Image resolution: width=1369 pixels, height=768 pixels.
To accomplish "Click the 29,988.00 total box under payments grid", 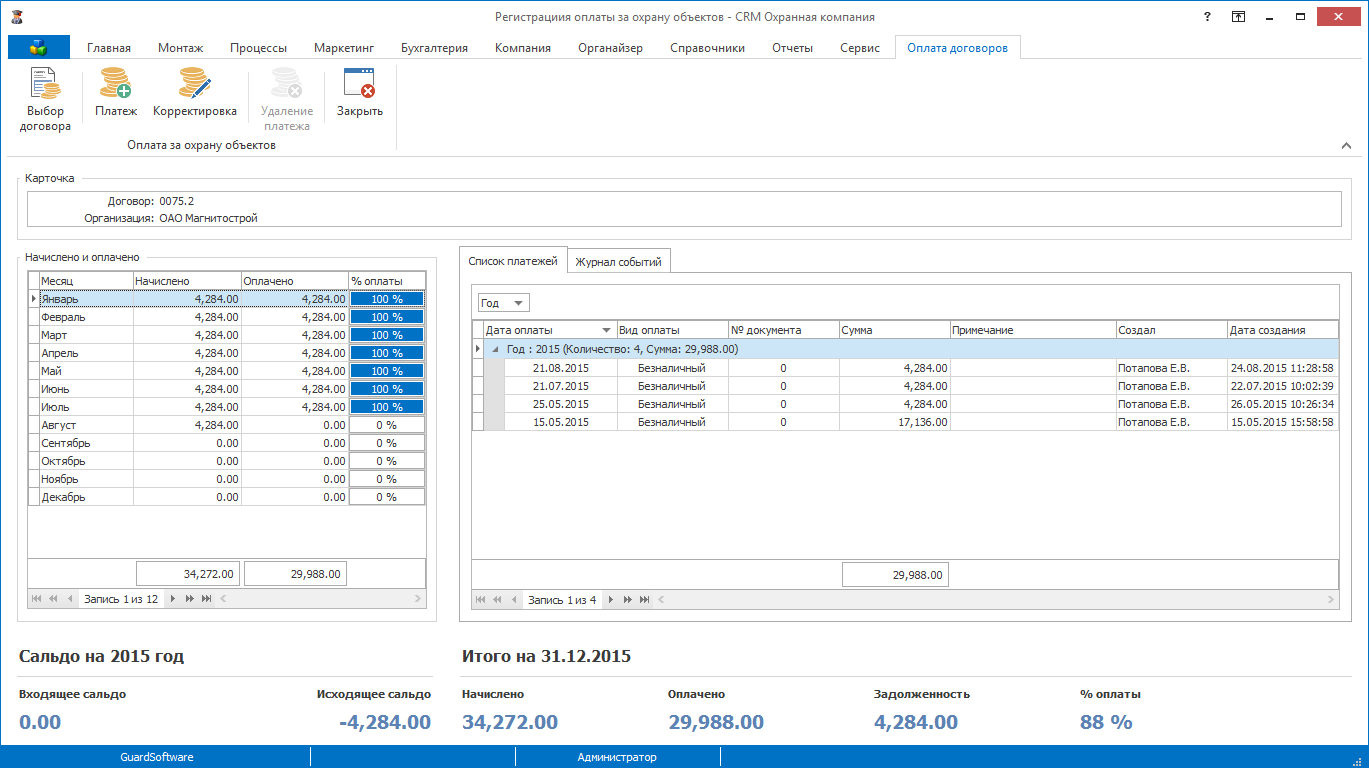I will click(x=895, y=575).
